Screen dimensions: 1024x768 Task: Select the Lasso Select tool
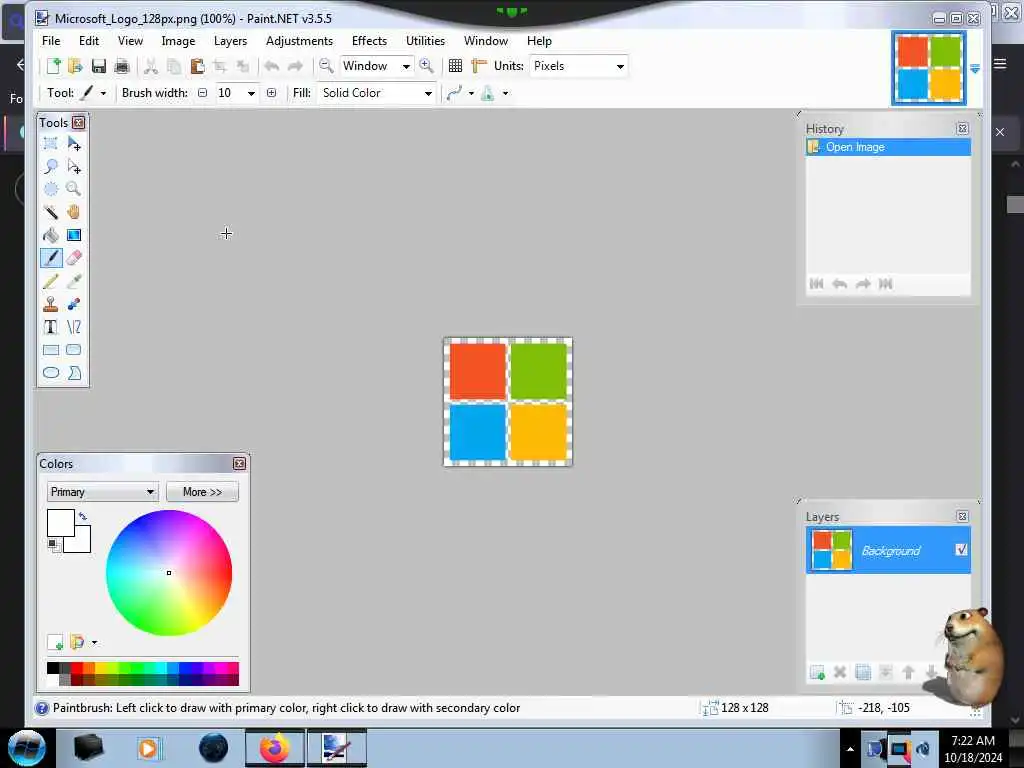tap(51, 167)
